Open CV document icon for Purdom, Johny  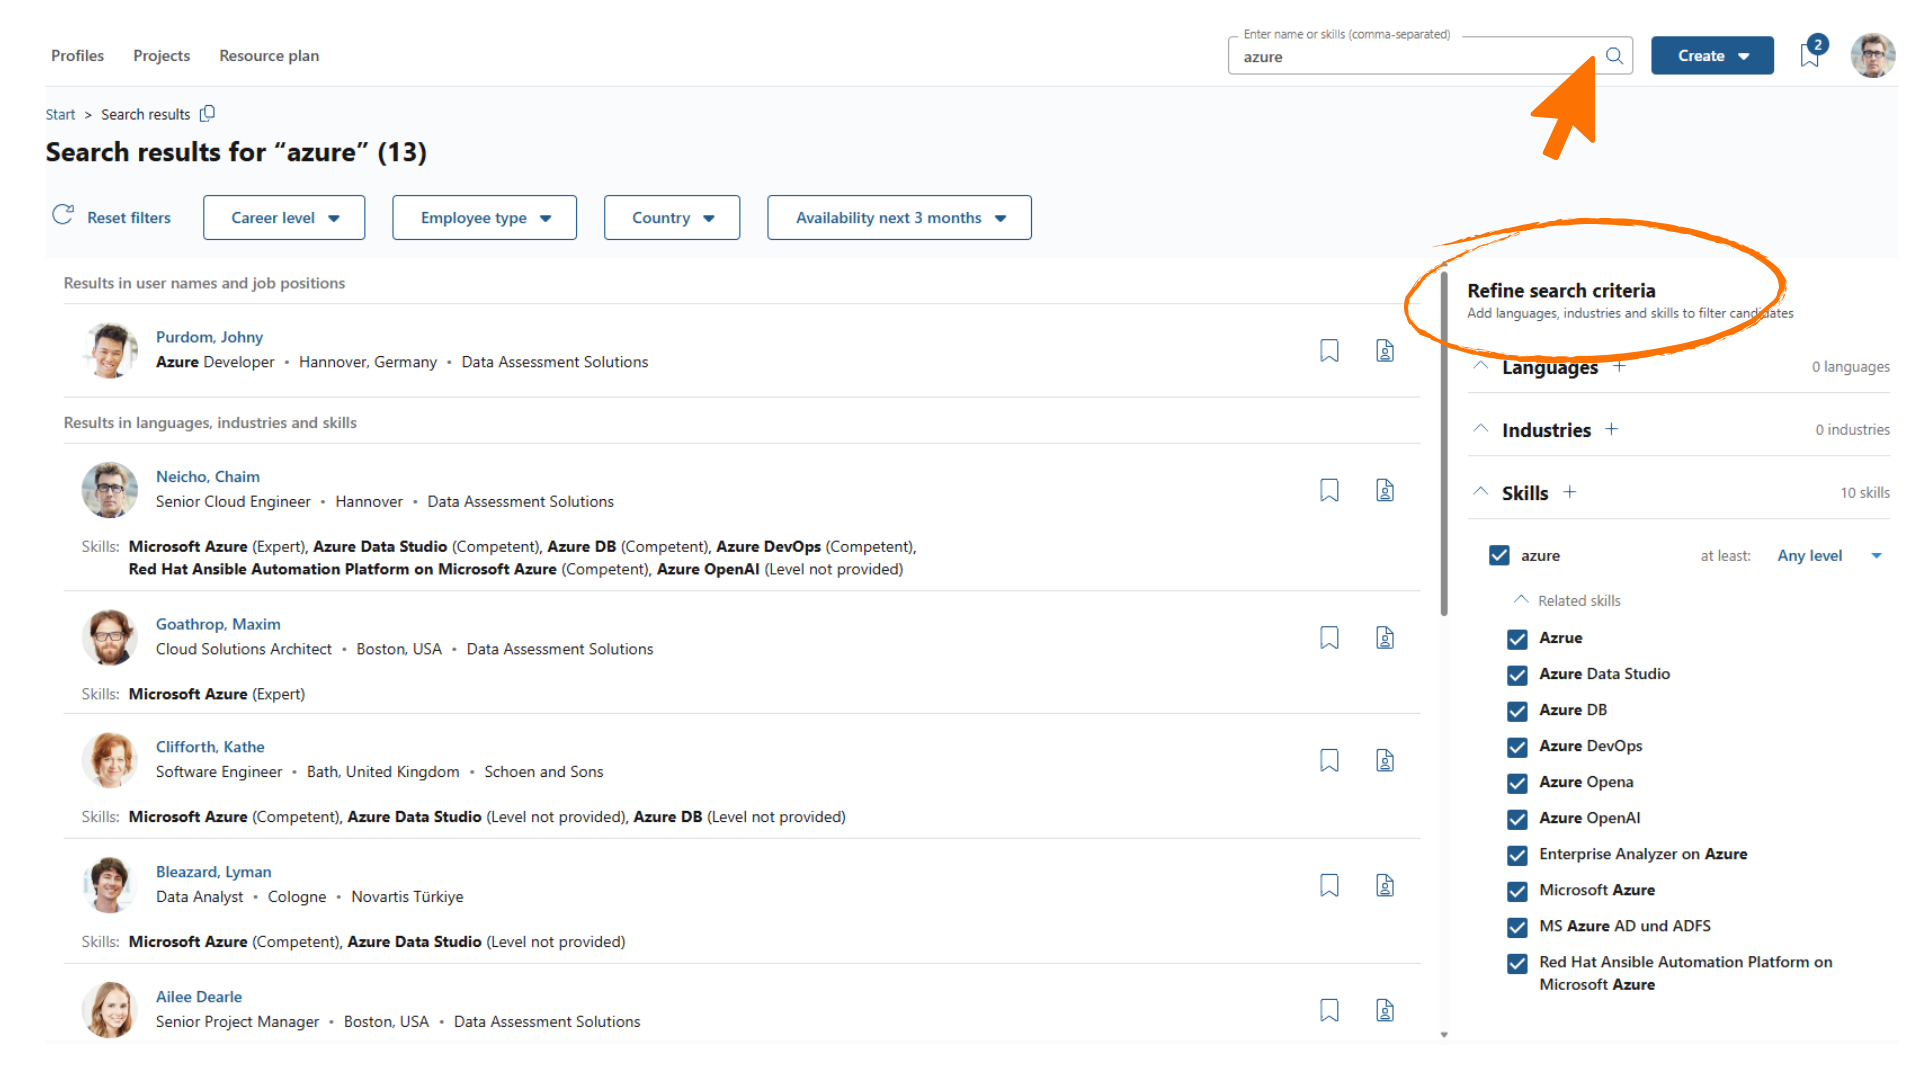point(1385,351)
